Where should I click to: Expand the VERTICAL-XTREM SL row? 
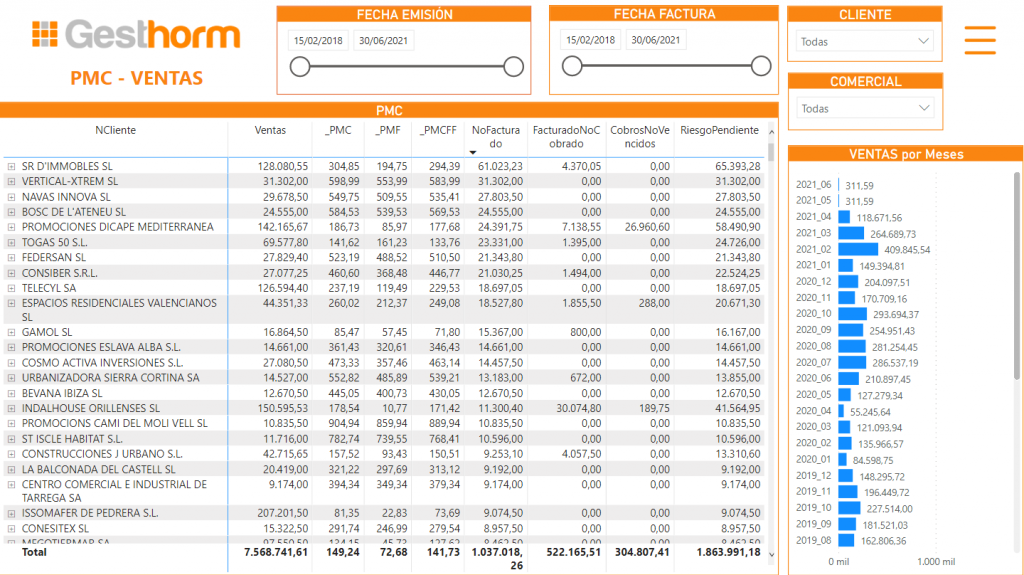click(x=11, y=181)
